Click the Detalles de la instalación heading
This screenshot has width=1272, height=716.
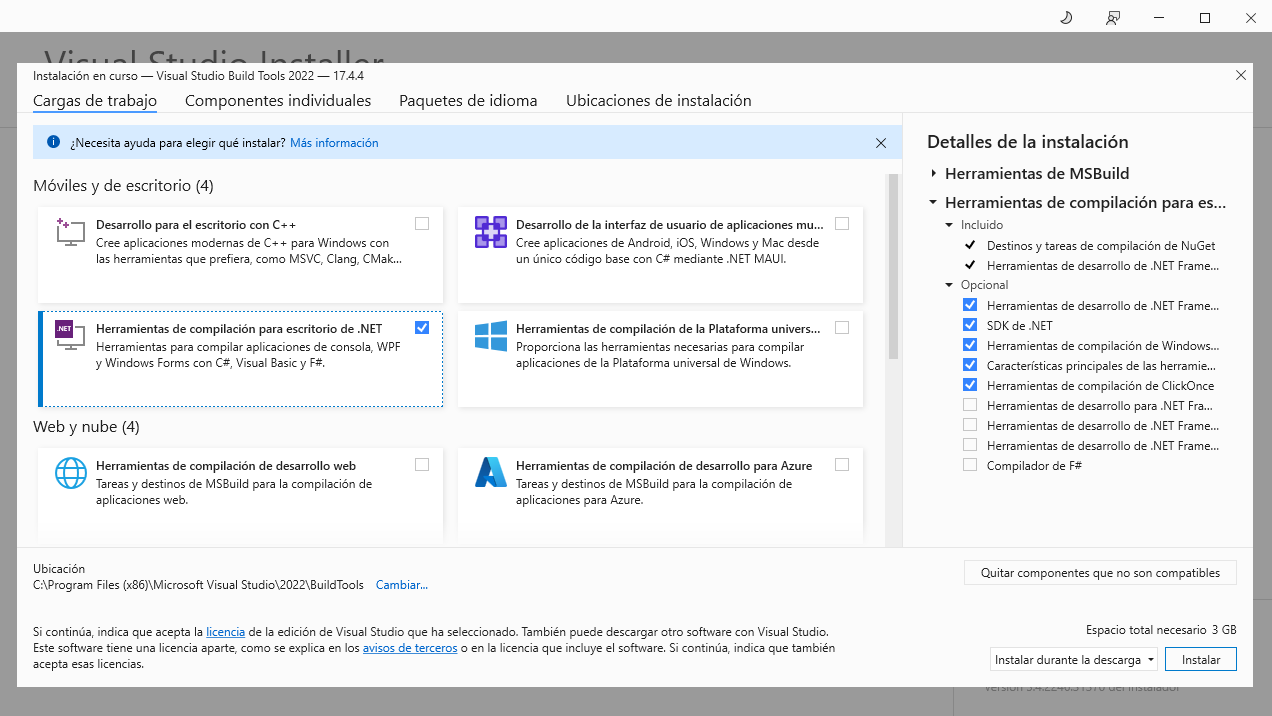pos(1028,142)
